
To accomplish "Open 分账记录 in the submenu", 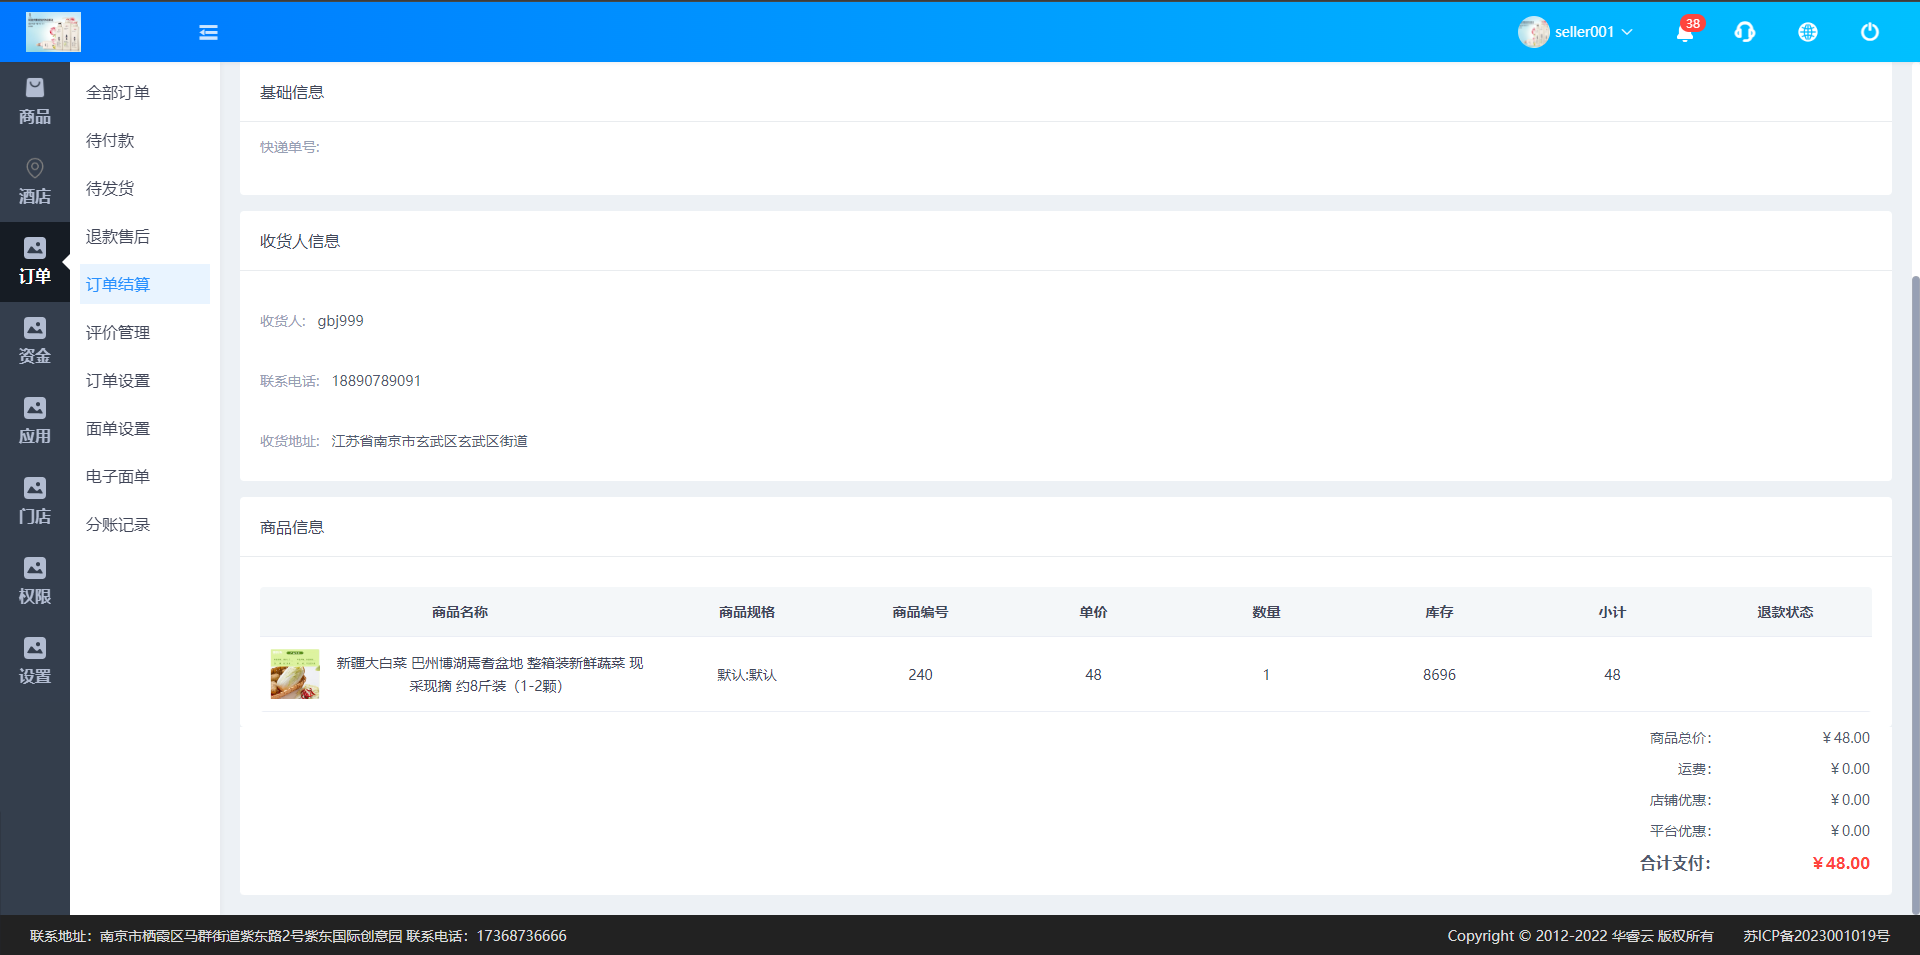I will point(118,525).
